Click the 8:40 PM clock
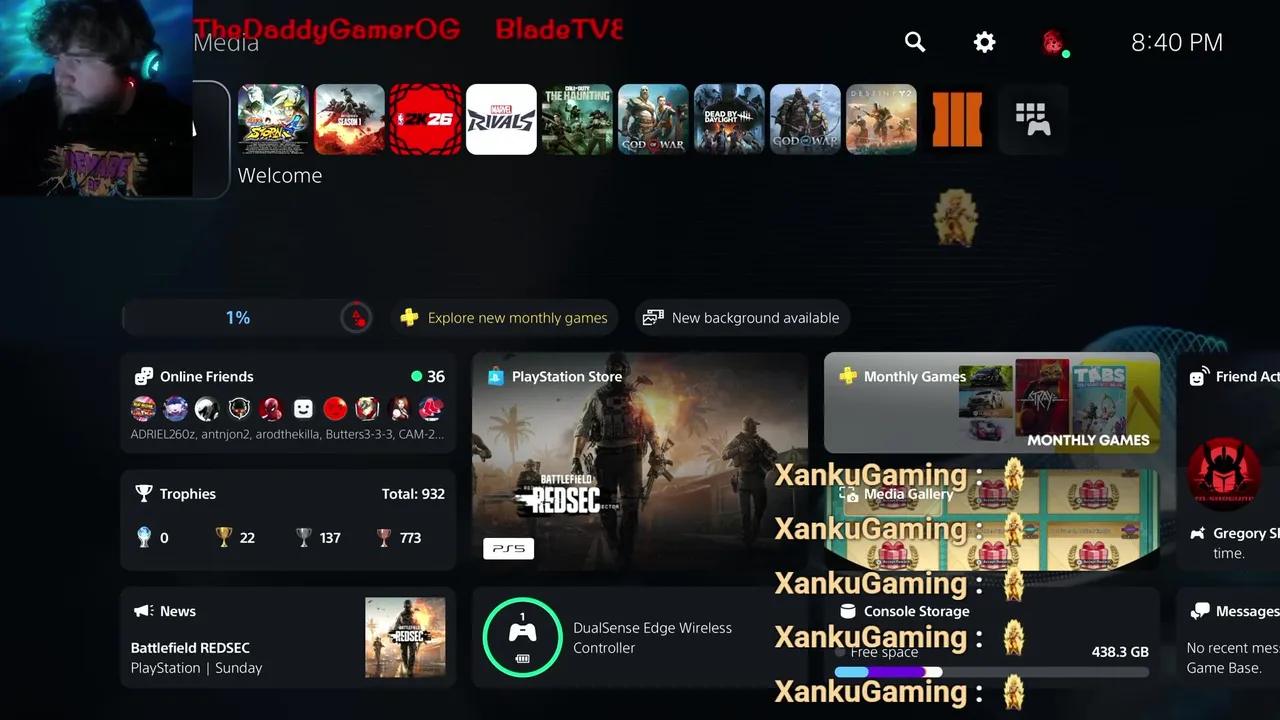 (1176, 42)
